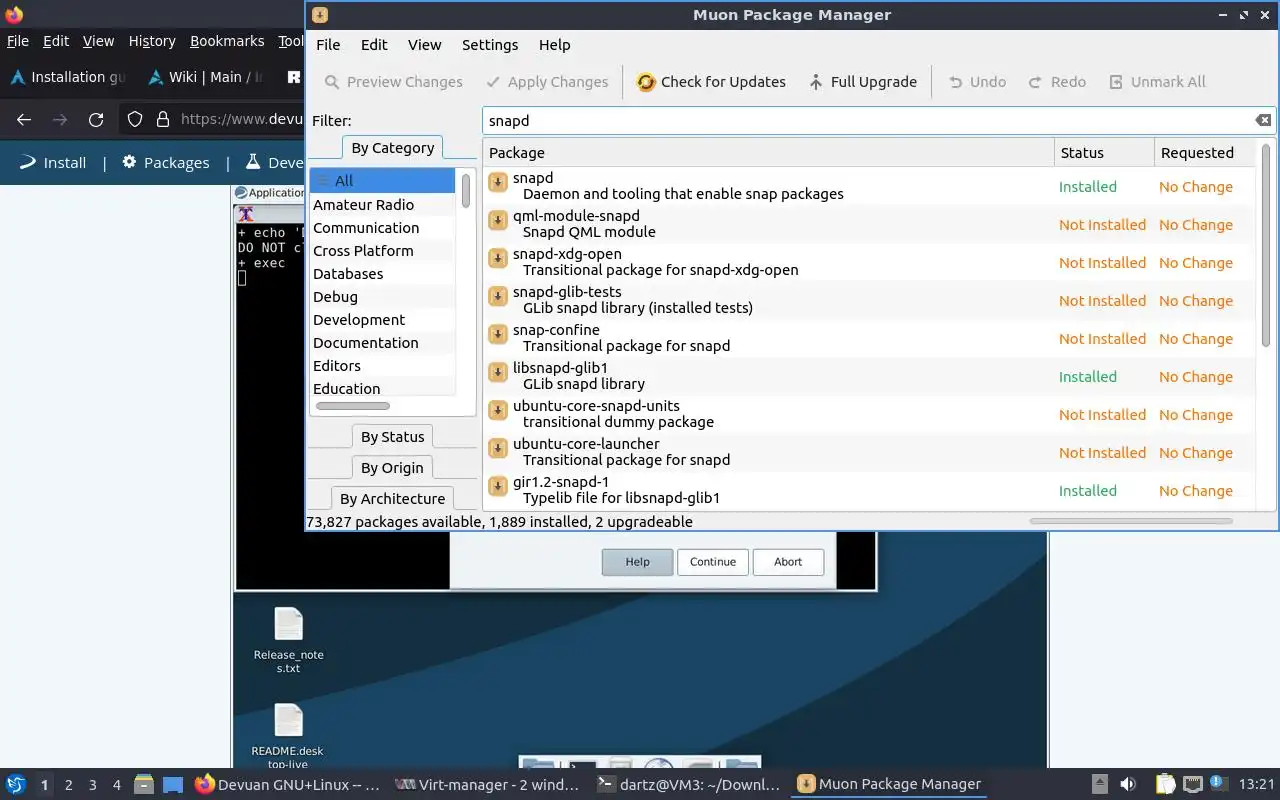The width and height of the screenshot is (1280, 800).
Task: Select the Development category
Action: point(382,320)
